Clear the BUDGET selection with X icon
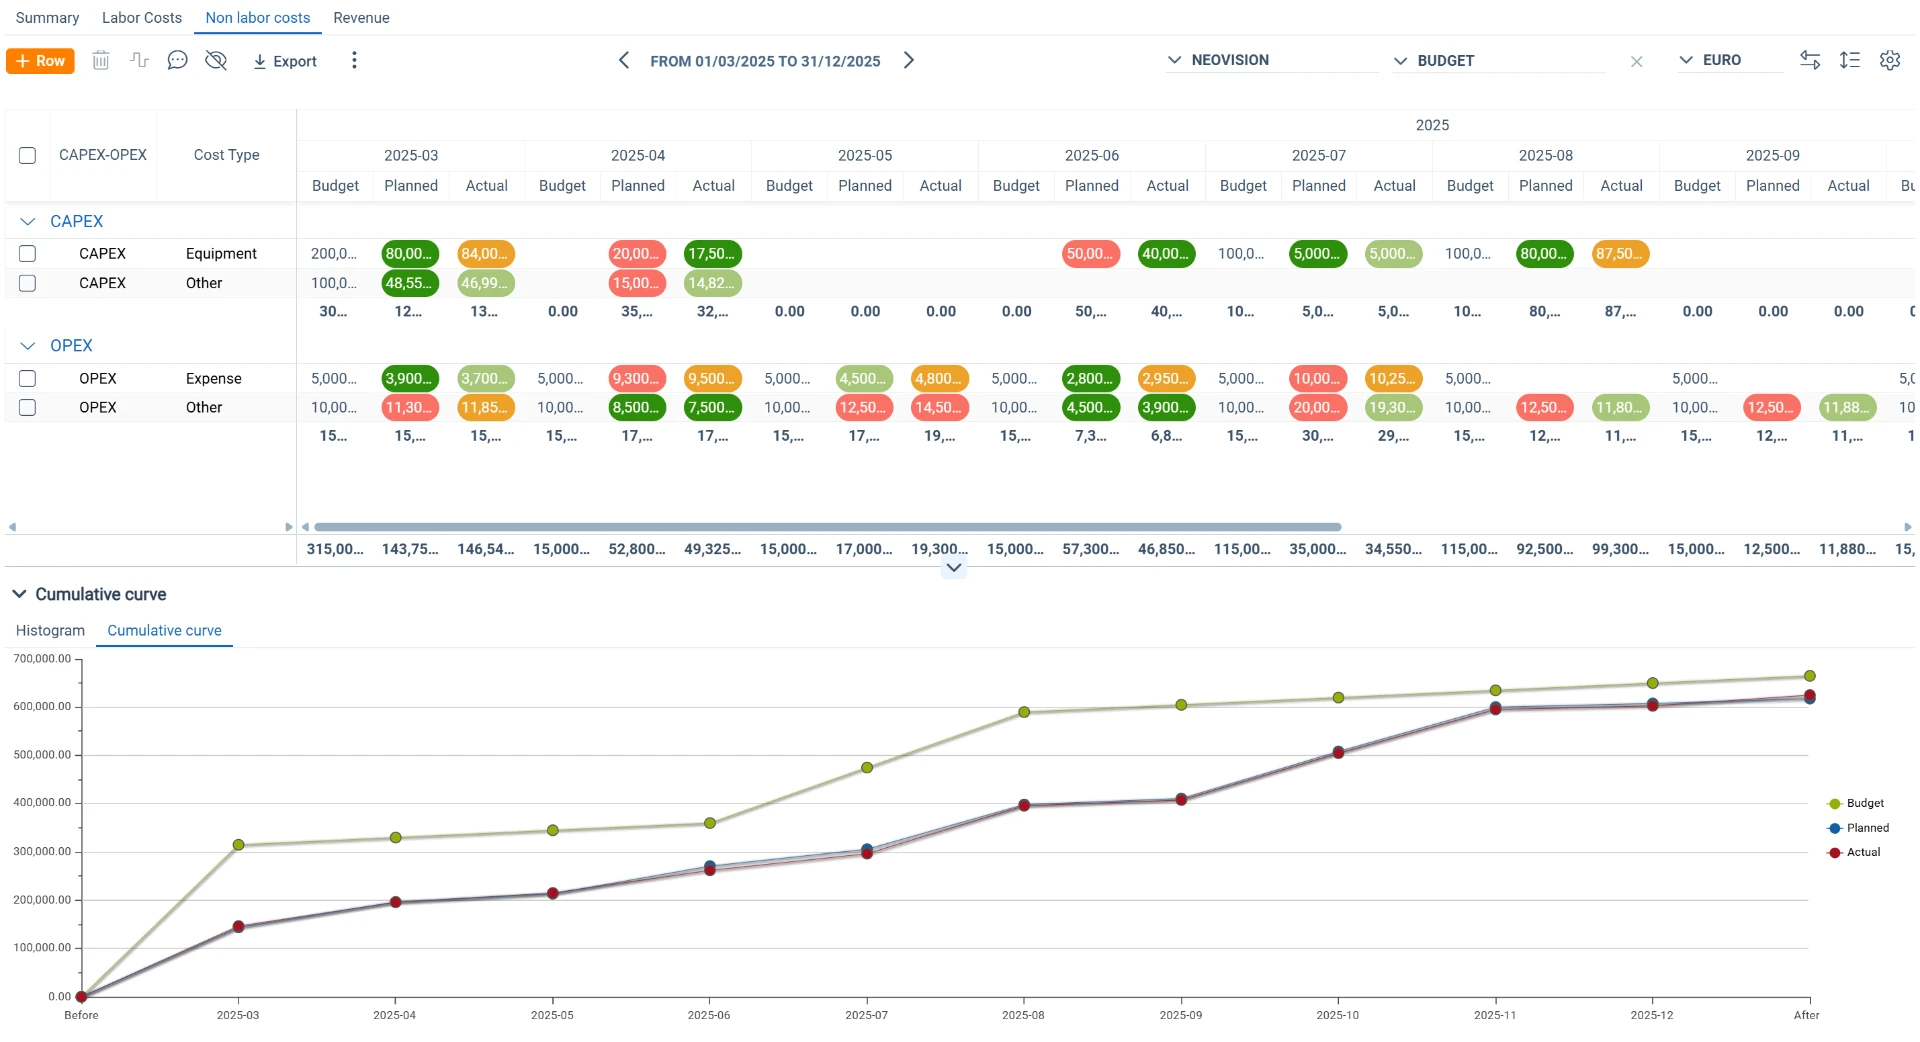The image size is (1920, 1042). [x=1637, y=62]
